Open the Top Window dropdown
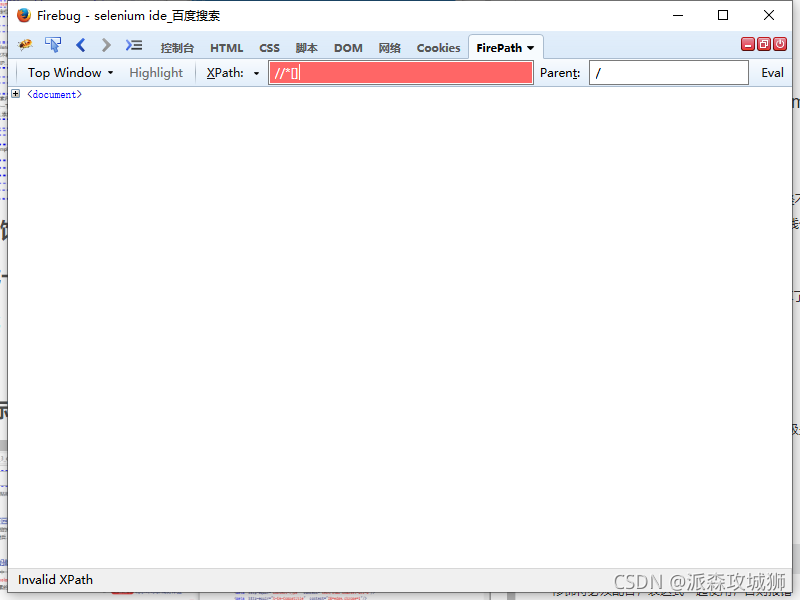Screen dimensions: 800x600 click(x=70, y=73)
